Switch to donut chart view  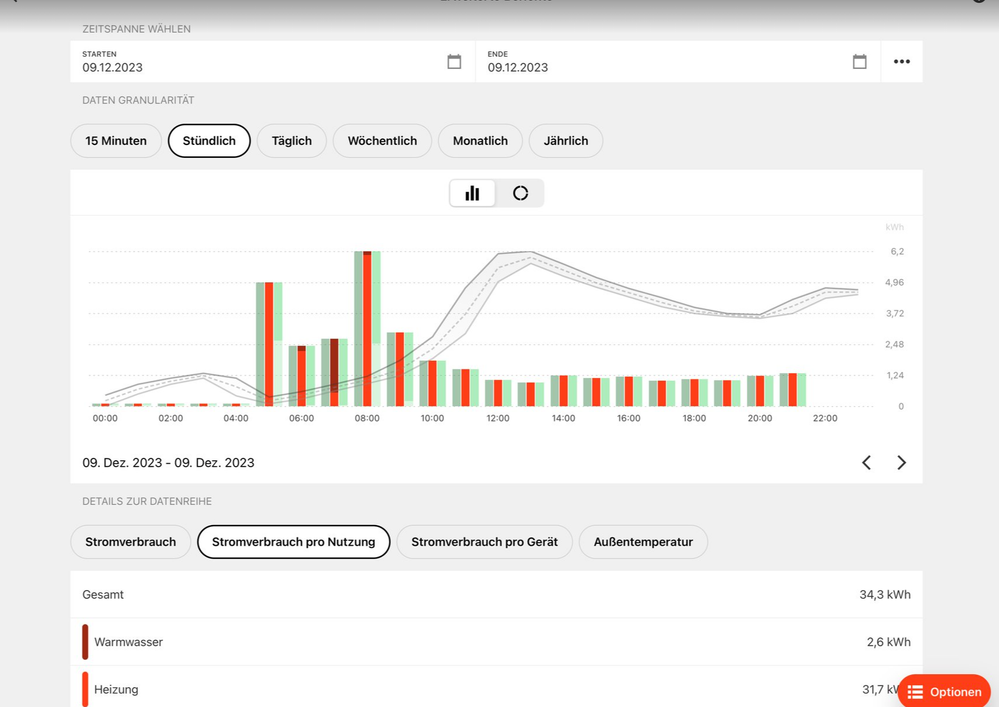coord(520,193)
